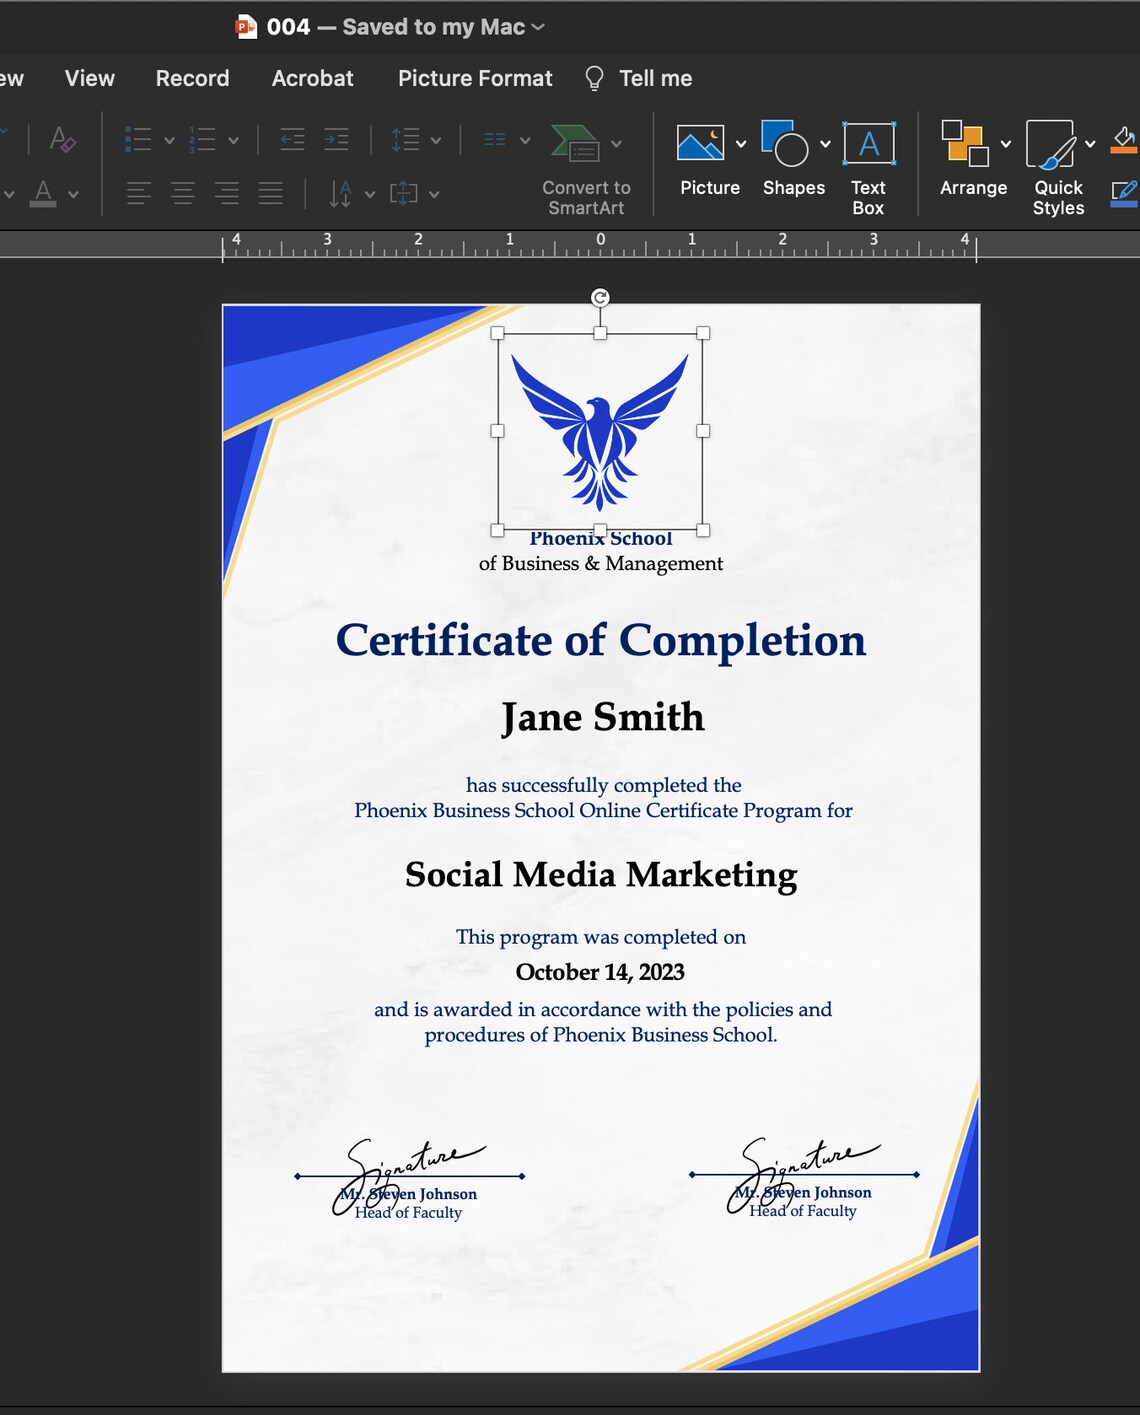Toggle justified paragraph alignment
Screen dimensions: 1140x1415
tap(270, 193)
